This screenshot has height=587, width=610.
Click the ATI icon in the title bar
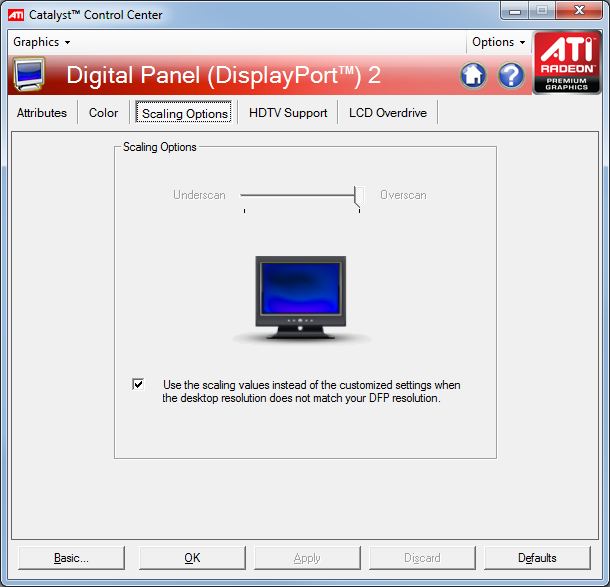point(16,15)
